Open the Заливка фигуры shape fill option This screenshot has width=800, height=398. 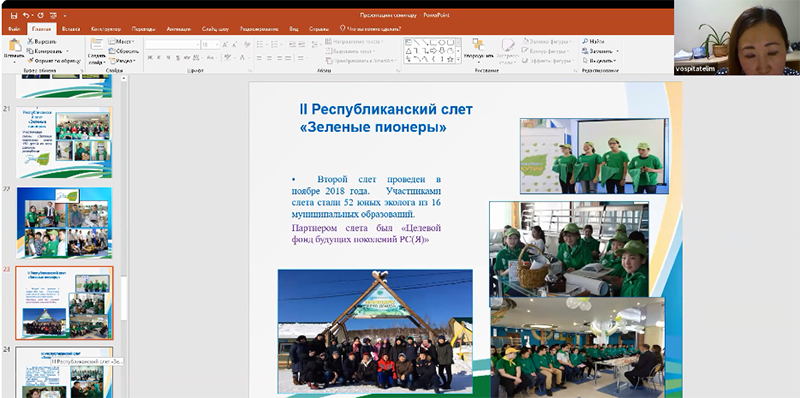(x=546, y=42)
